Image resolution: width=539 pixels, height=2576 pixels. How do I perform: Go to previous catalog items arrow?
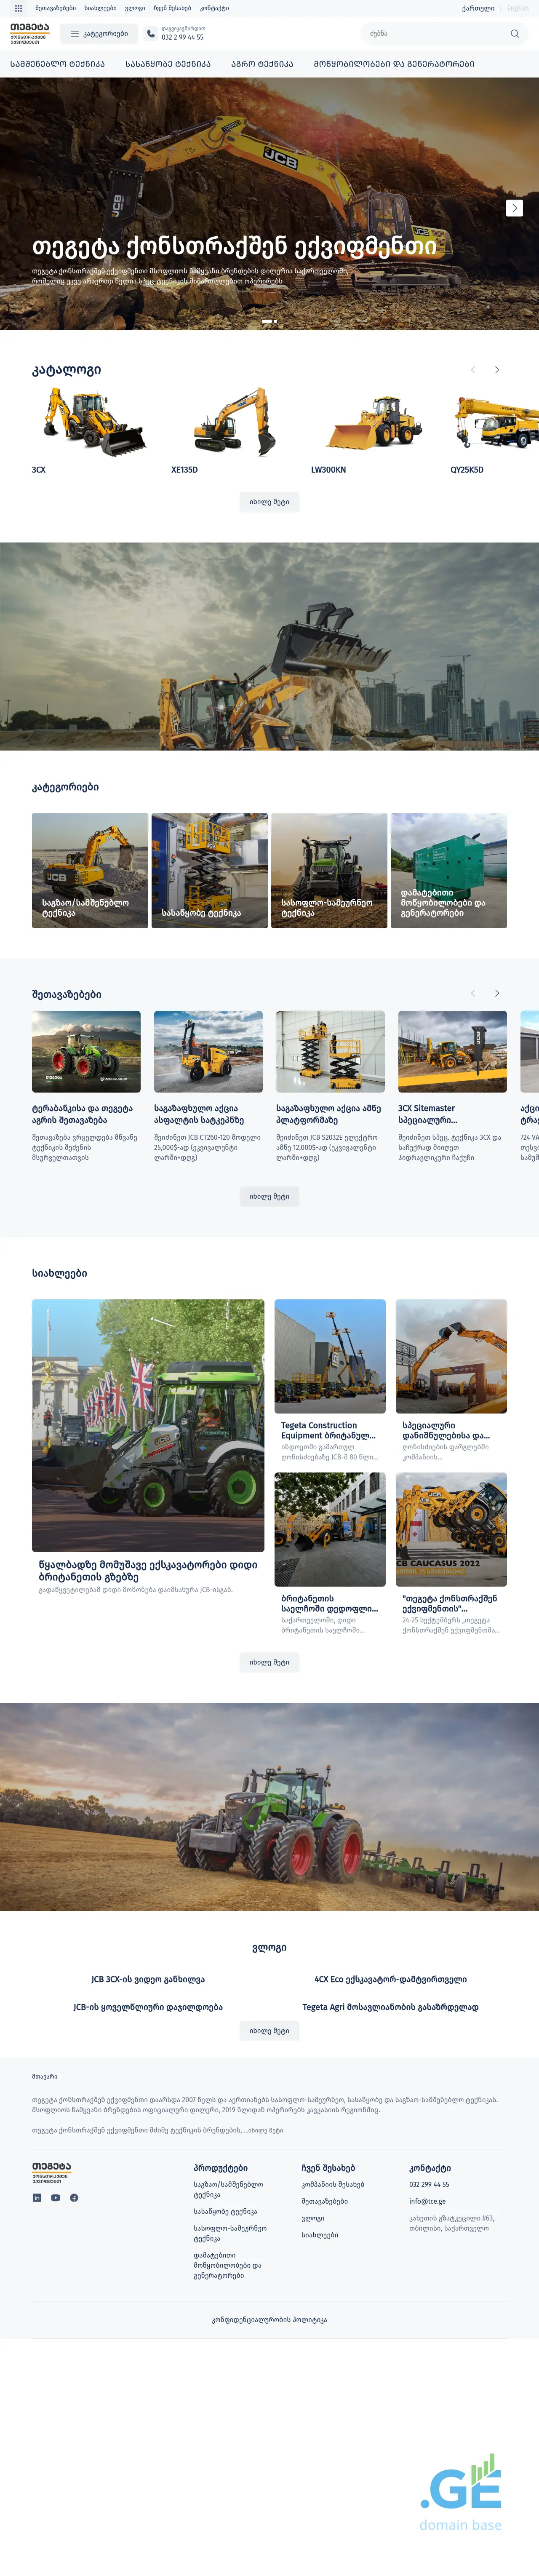point(473,370)
